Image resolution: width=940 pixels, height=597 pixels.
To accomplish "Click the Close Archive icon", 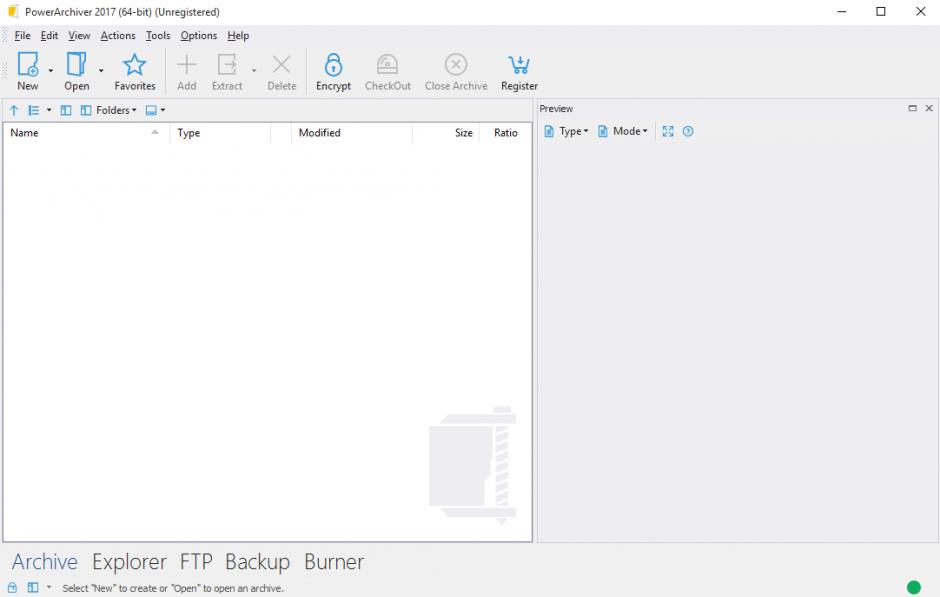I will [456, 64].
